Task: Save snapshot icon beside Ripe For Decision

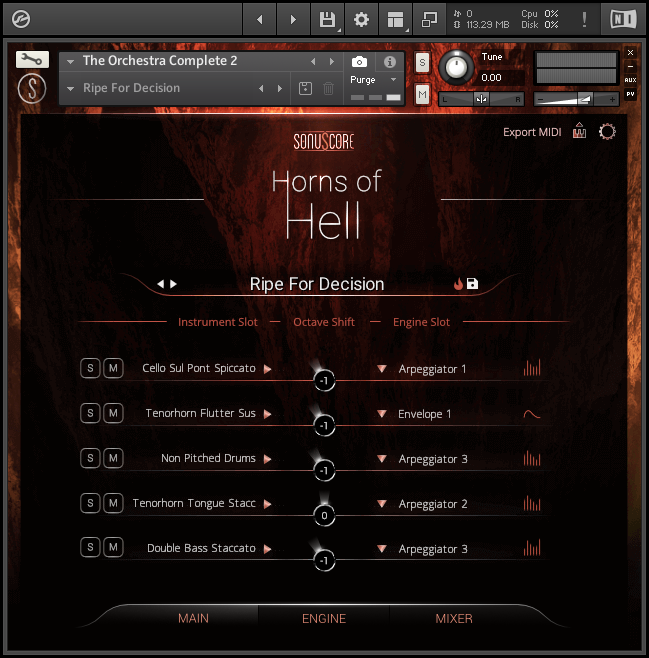Action: [x=305, y=89]
